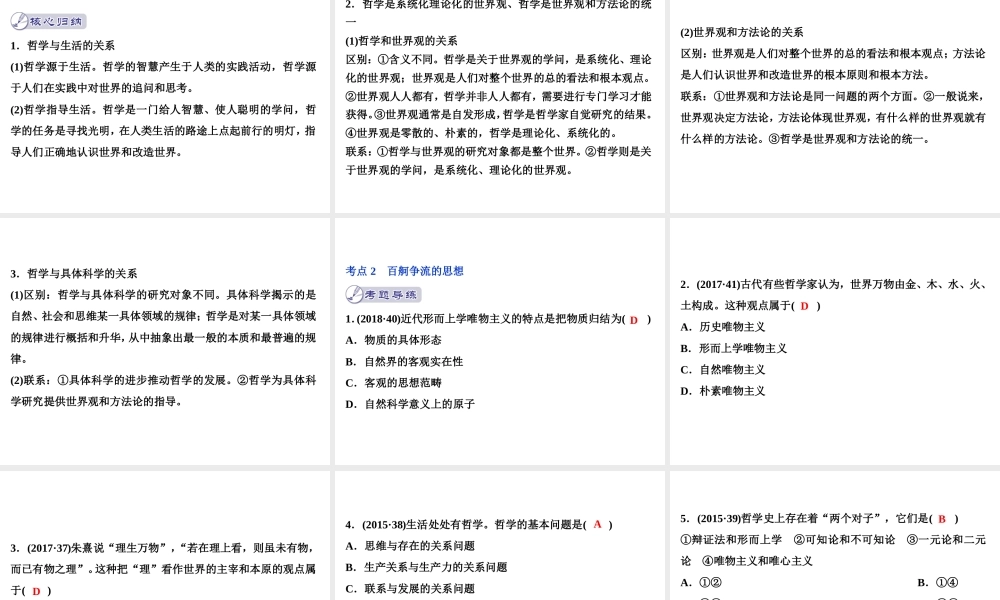This screenshot has width=1000, height=600.
Task: Click option A. 历史唯物主义
Action: click(x=723, y=326)
